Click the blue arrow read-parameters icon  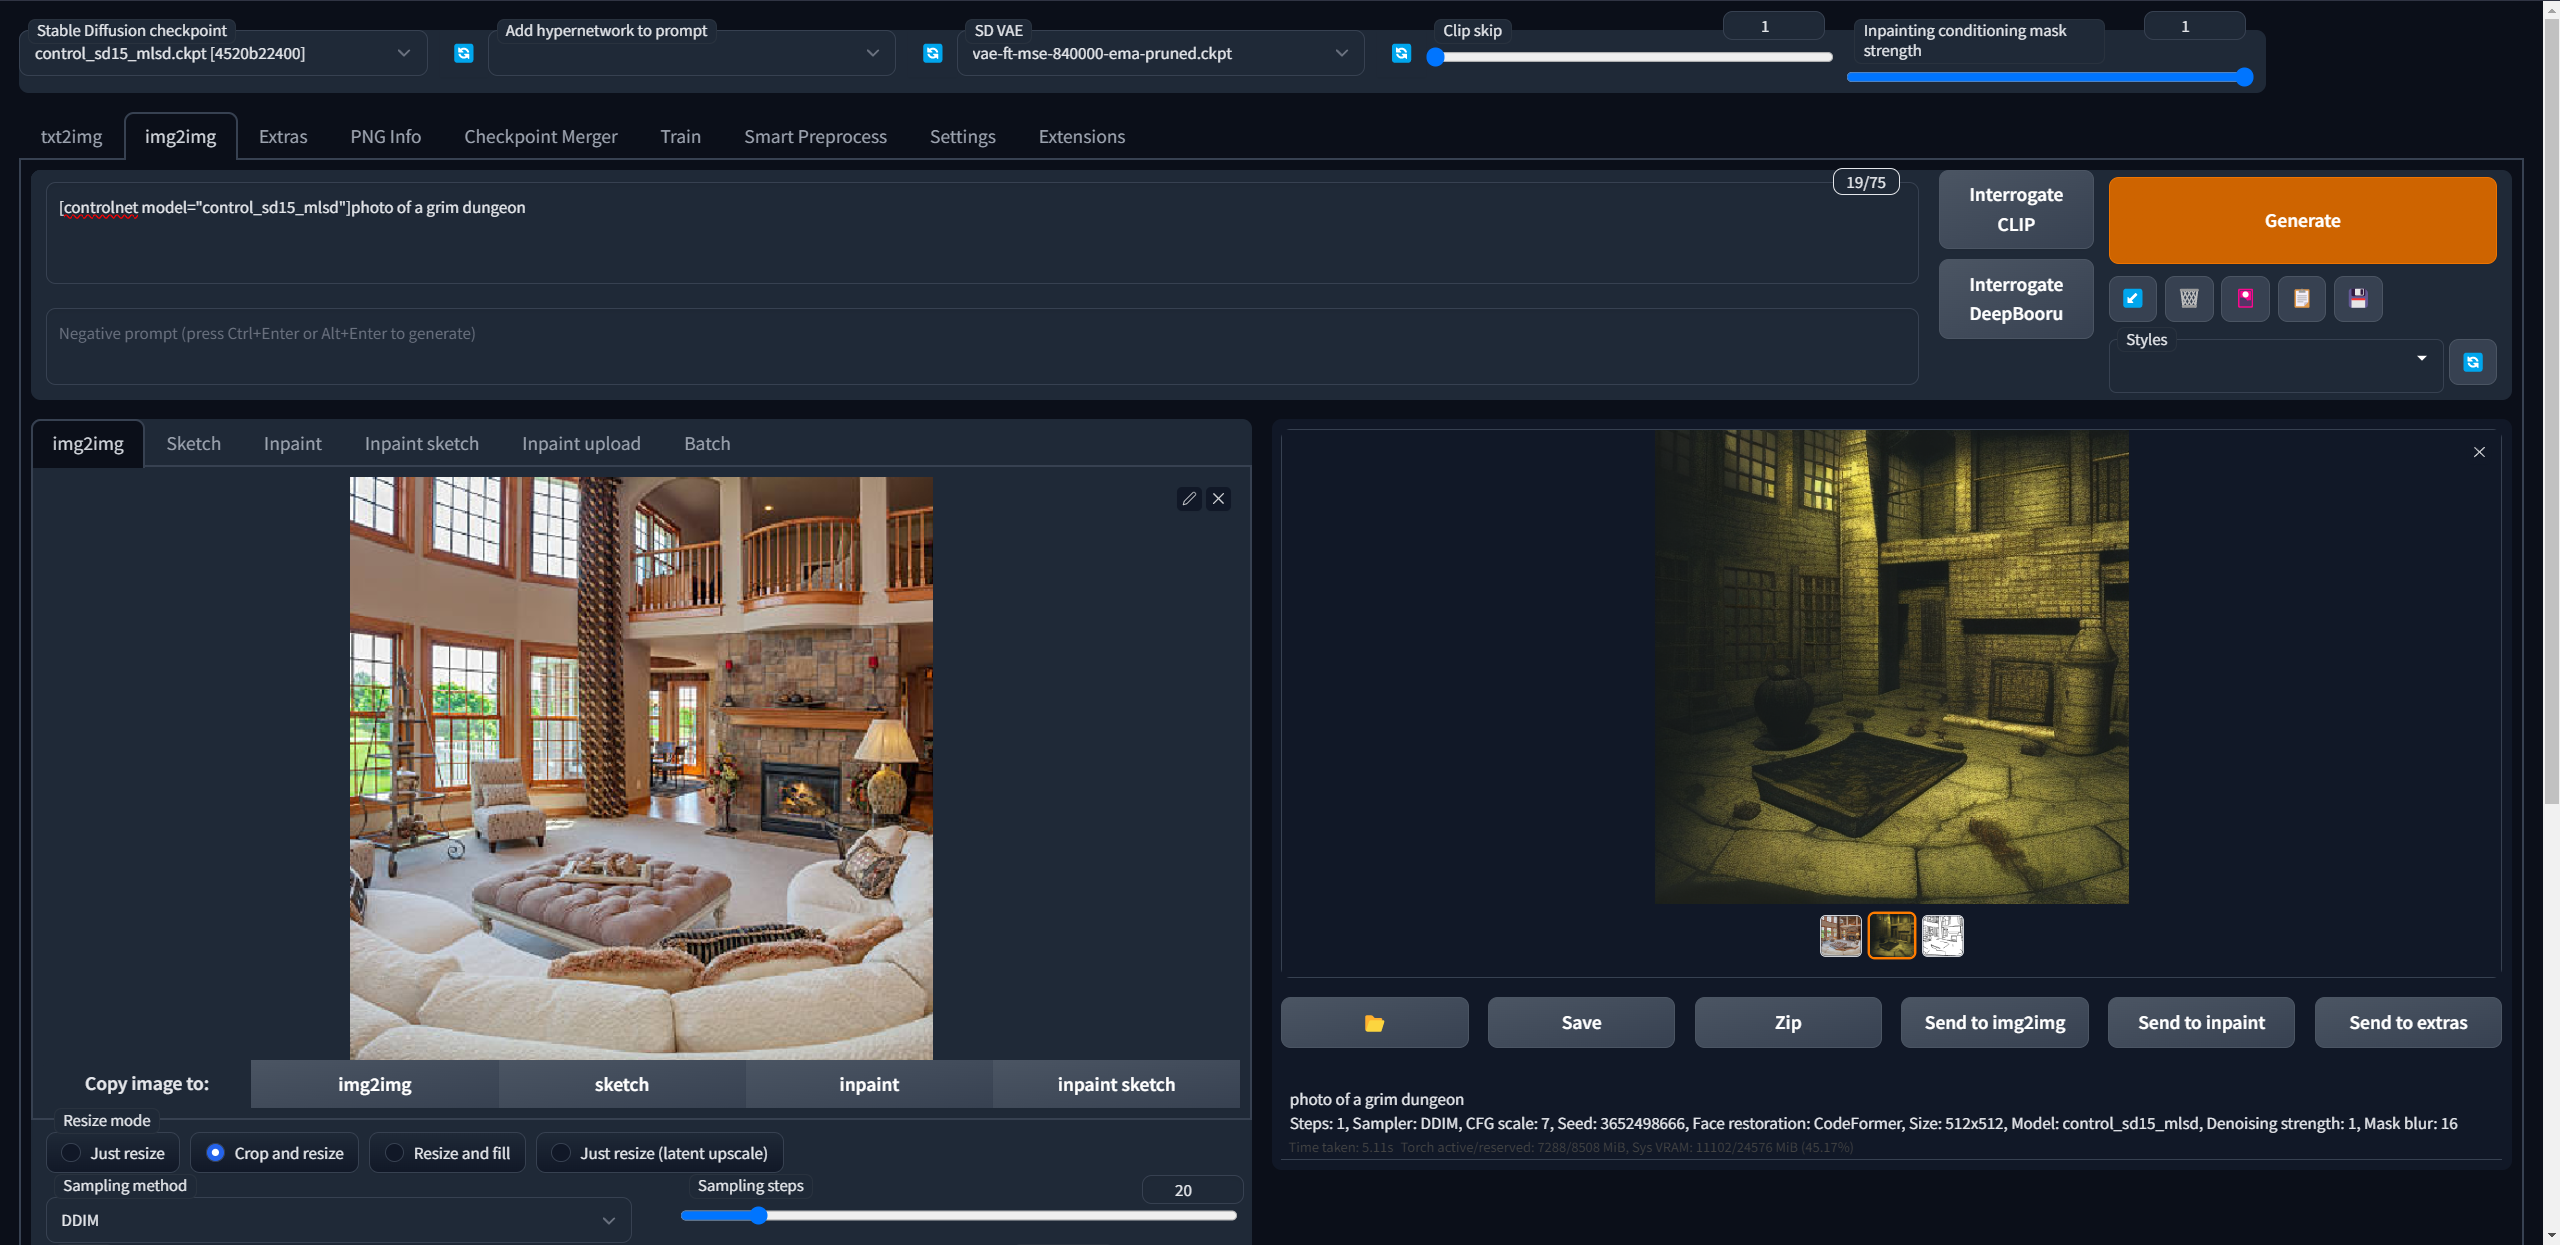2132,298
